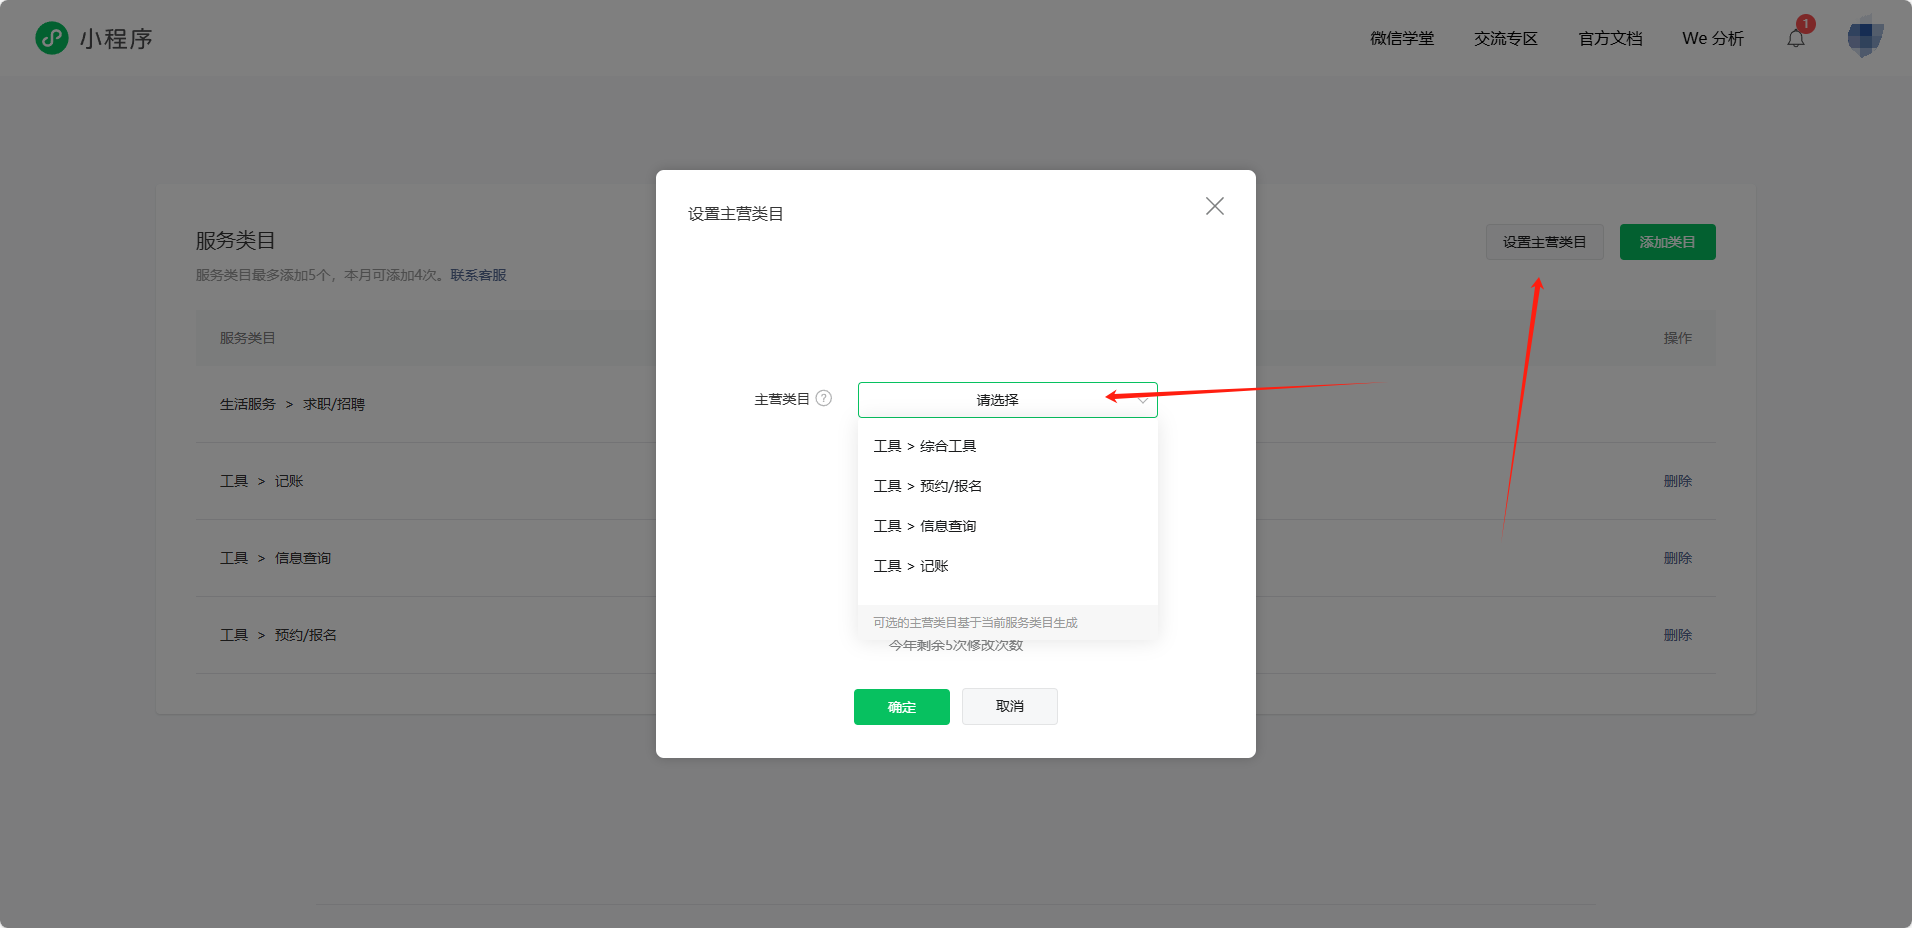Screen dimensions: 1912x928
Task: Open the notification bell
Action: coord(1796,38)
